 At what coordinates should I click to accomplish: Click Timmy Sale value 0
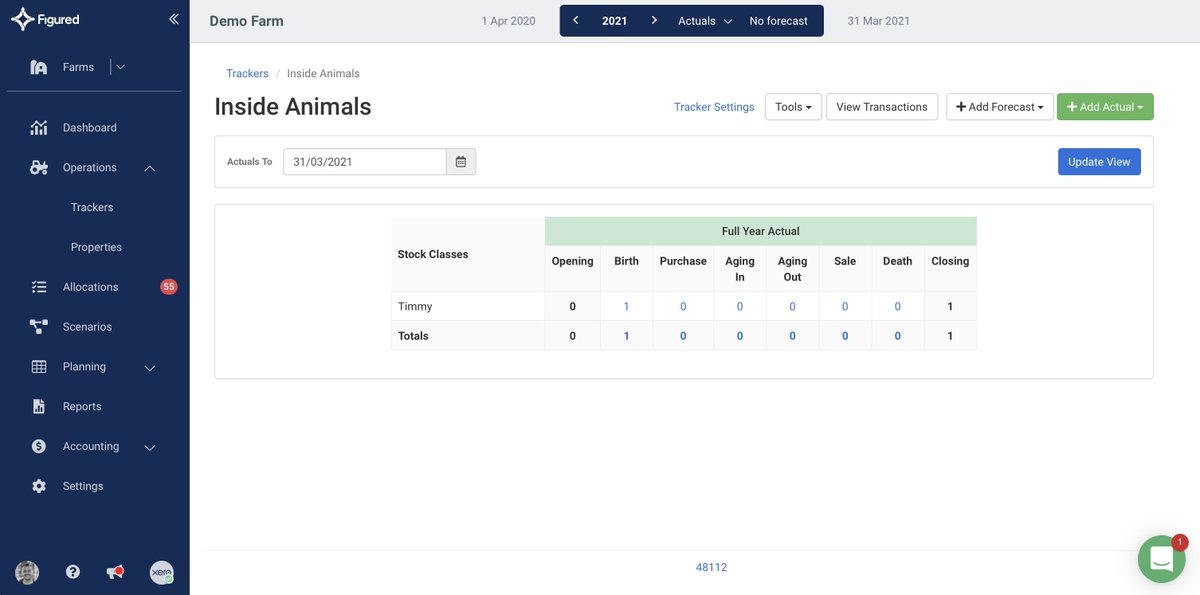(845, 307)
